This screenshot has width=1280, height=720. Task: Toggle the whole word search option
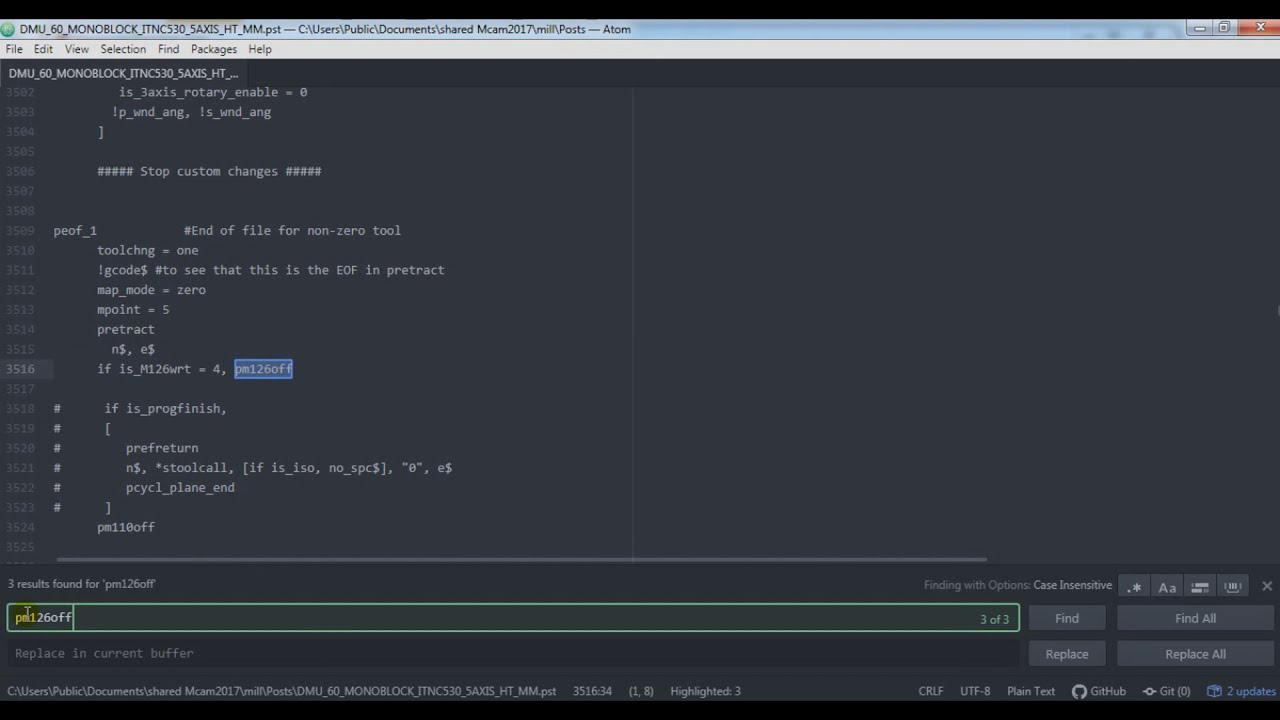point(1233,587)
